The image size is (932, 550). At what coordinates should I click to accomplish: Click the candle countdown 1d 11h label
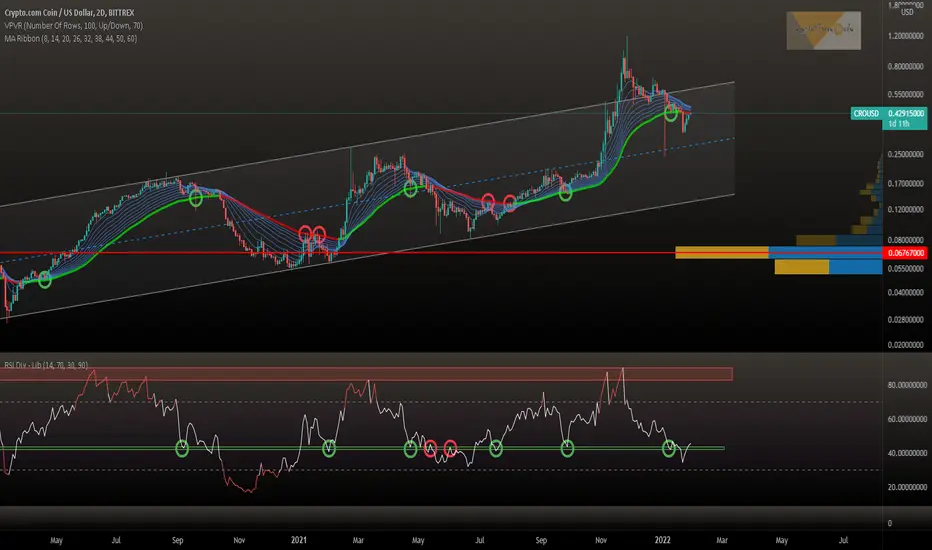899,124
